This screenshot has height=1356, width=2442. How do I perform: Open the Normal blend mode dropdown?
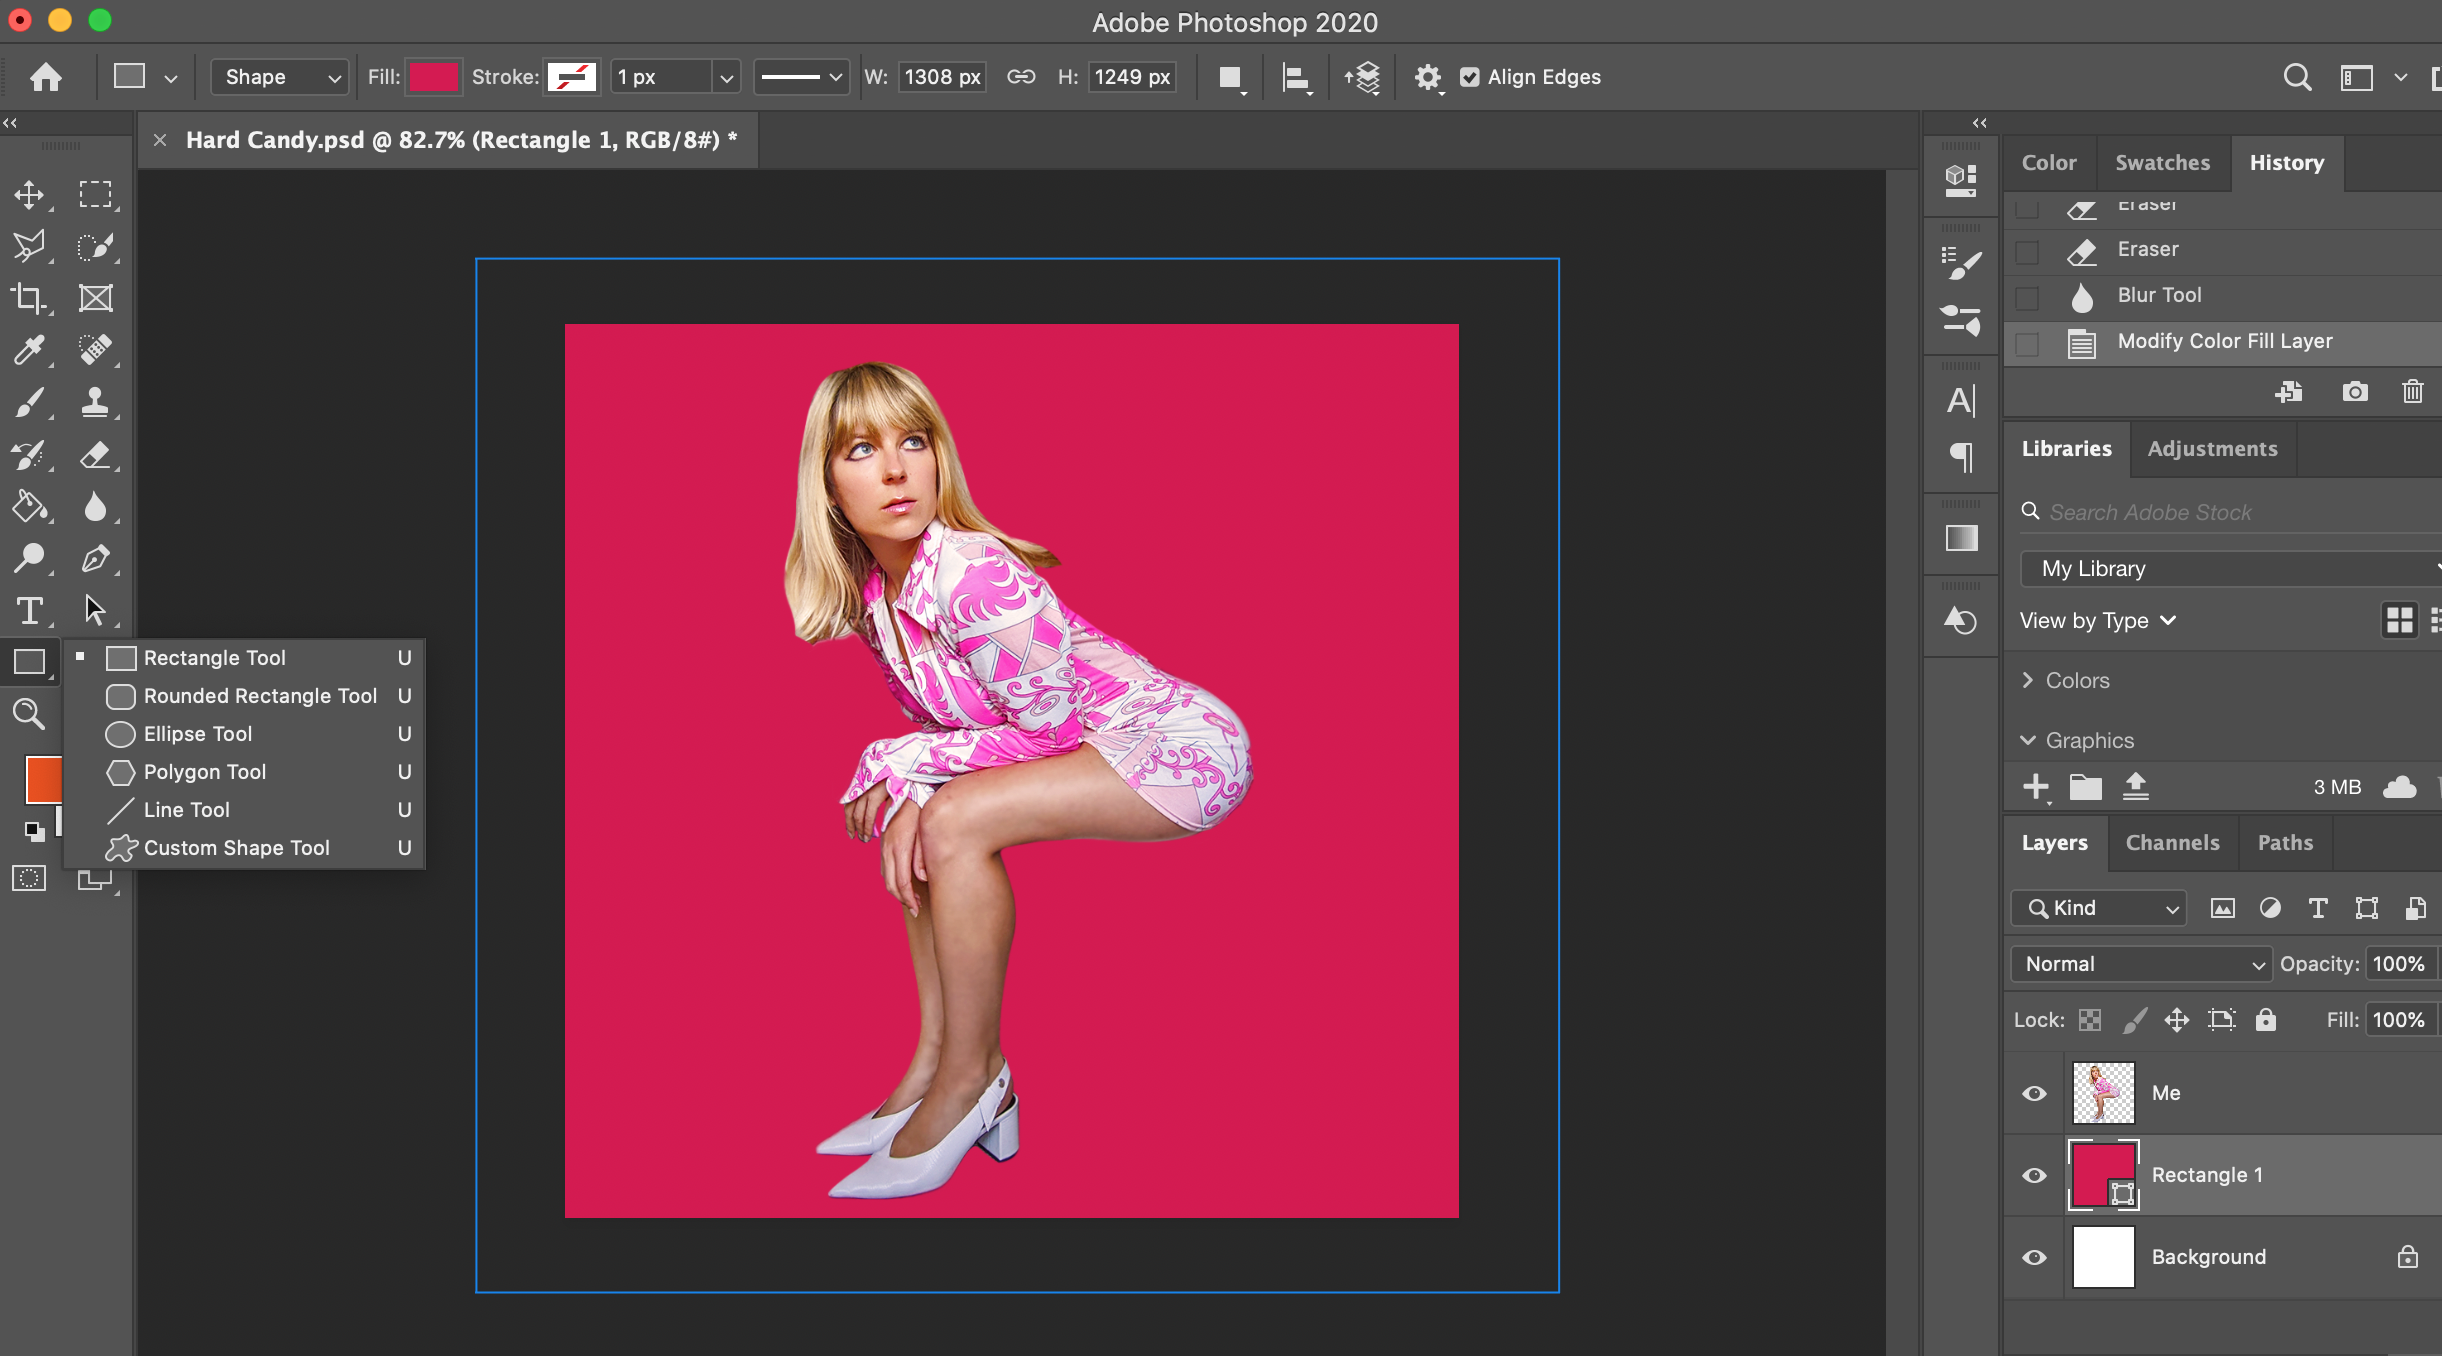click(2140, 964)
